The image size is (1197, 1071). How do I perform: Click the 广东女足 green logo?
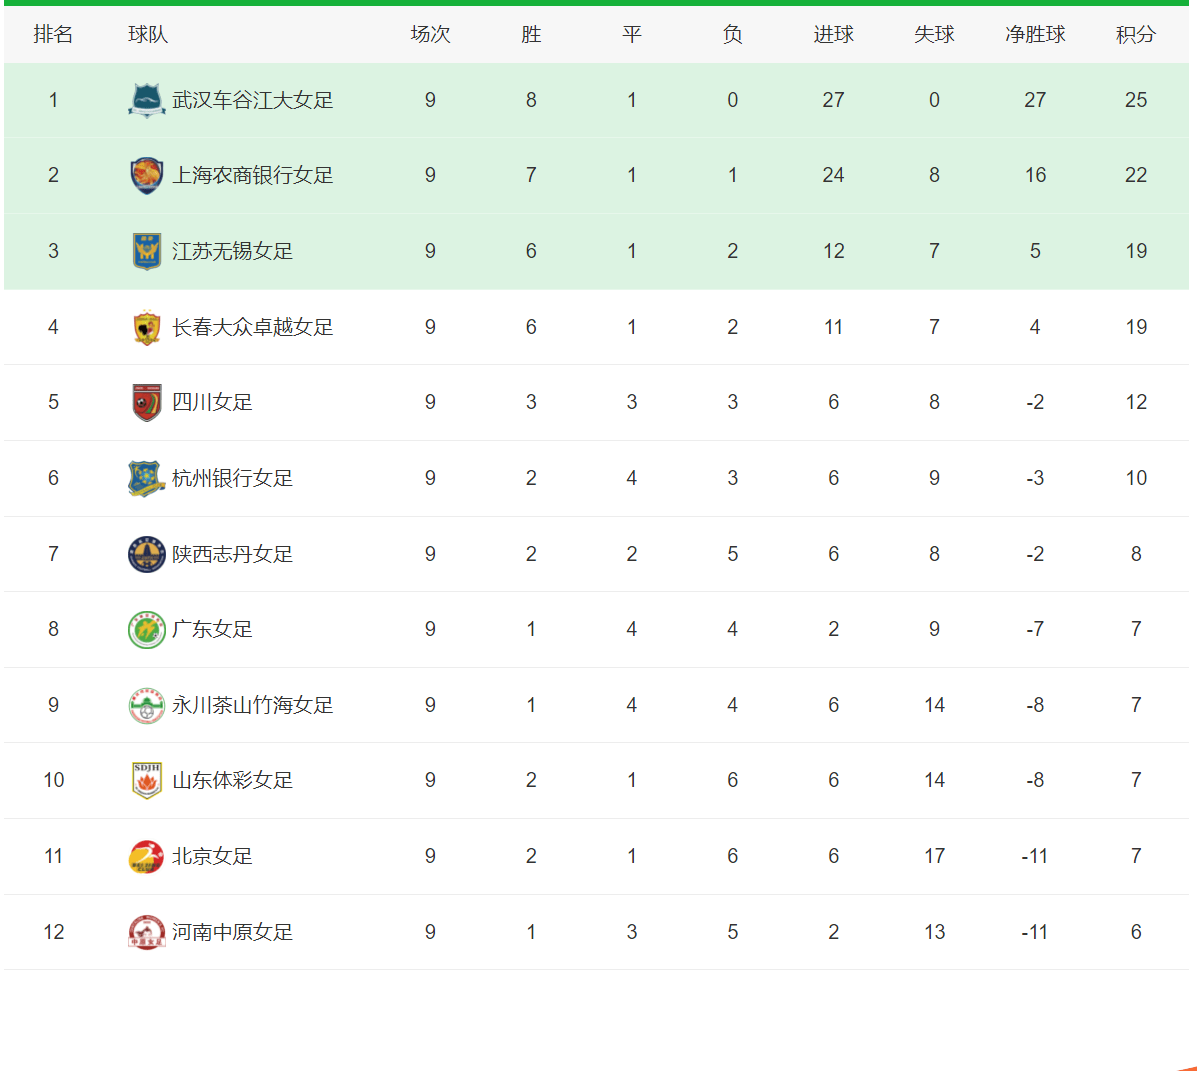tap(147, 629)
